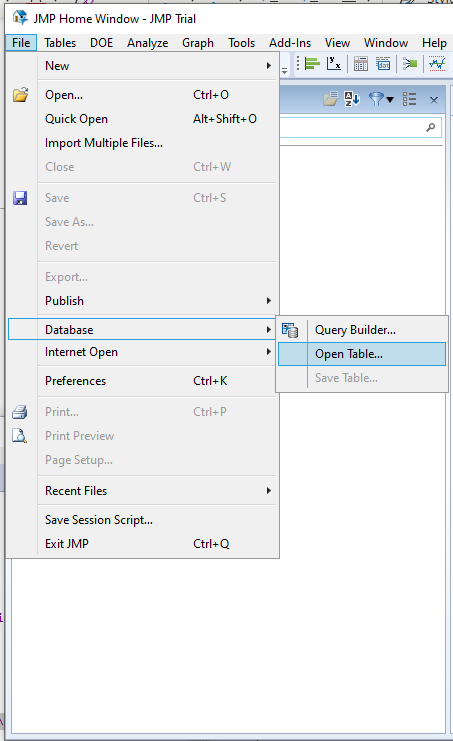The width and height of the screenshot is (453, 741).
Task: Click the Fit Y by X toolbar icon
Action: click(x=334, y=63)
